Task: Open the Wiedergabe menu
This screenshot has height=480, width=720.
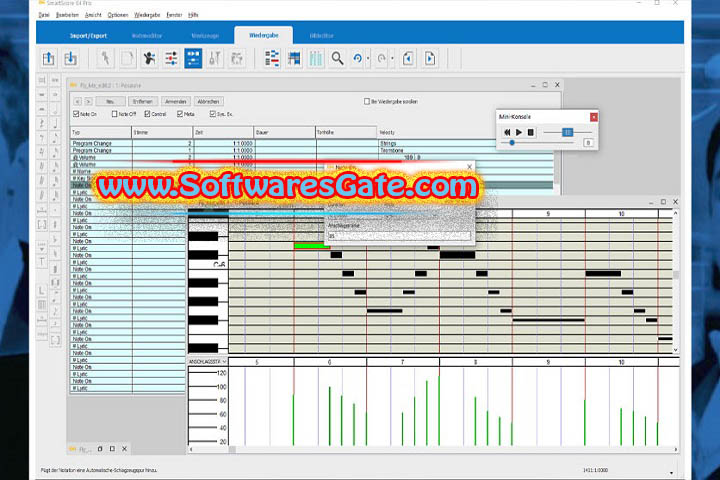Action: [x=147, y=15]
